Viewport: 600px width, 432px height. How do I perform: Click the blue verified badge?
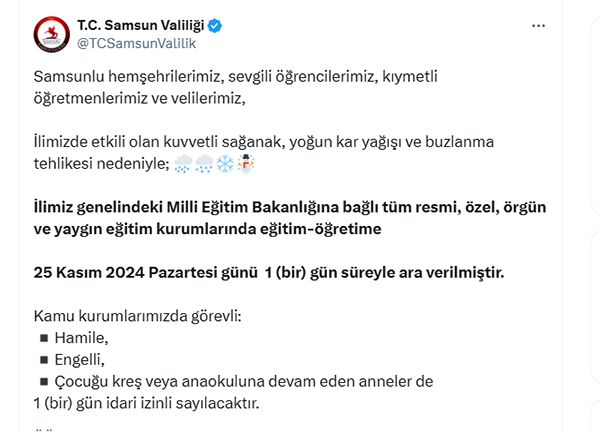(215, 26)
